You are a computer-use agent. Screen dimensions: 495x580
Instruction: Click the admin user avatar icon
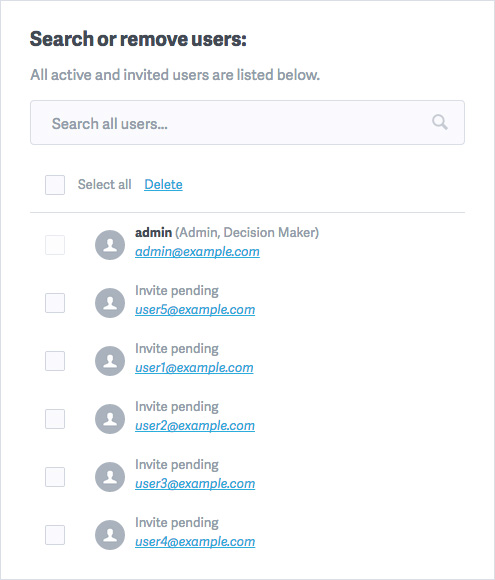(x=110, y=245)
